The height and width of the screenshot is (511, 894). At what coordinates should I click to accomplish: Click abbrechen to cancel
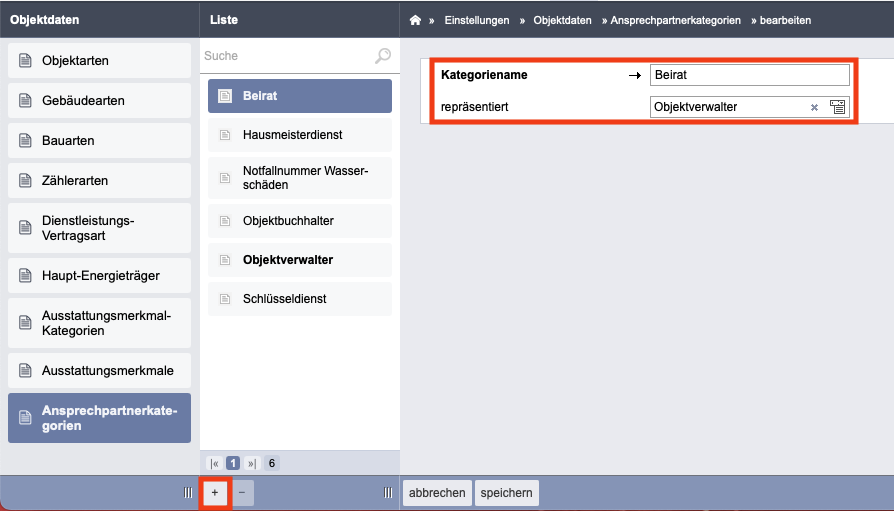pyautogui.click(x=437, y=493)
